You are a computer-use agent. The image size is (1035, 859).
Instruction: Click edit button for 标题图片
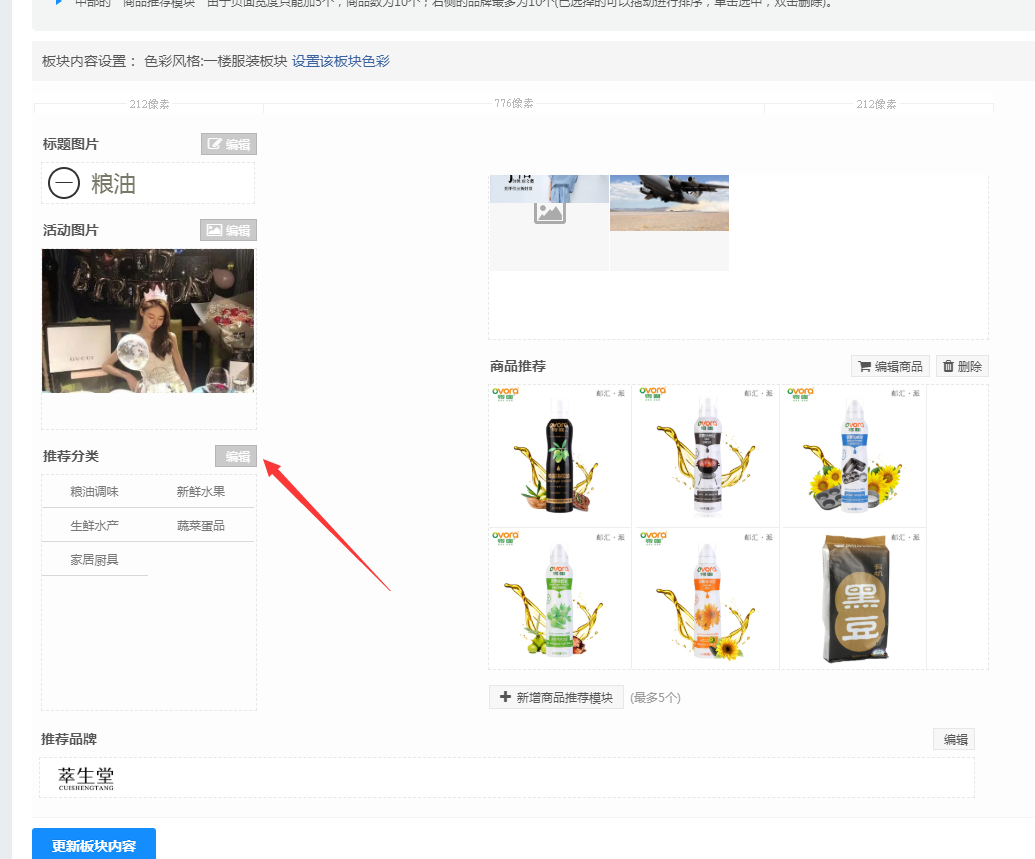228,144
